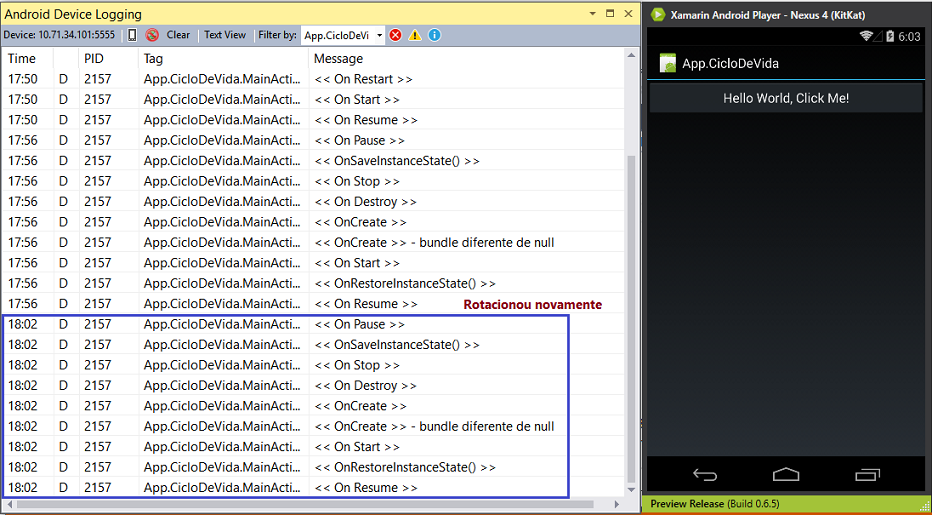
Task: Select the 17:56 OnSaveInstanceState() message
Action: point(396,161)
